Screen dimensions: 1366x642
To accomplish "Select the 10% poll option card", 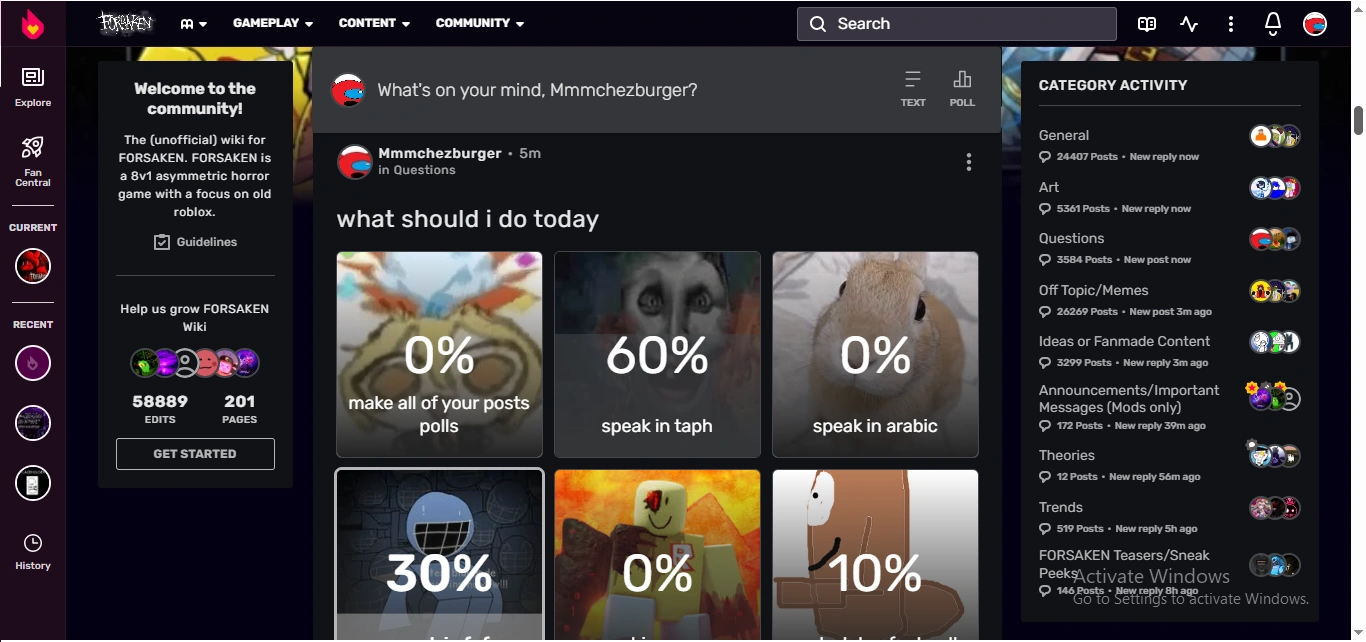I will coord(875,555).
